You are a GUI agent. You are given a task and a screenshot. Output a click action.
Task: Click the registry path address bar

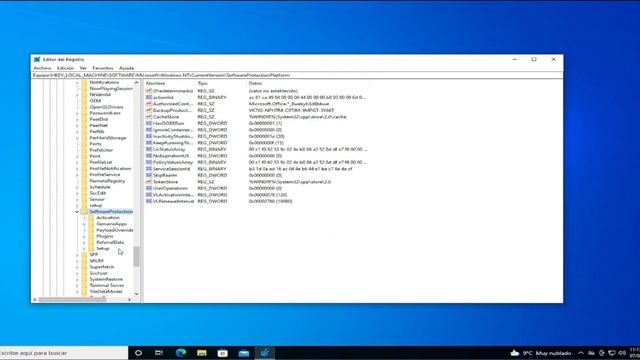(x=297, y=76)
